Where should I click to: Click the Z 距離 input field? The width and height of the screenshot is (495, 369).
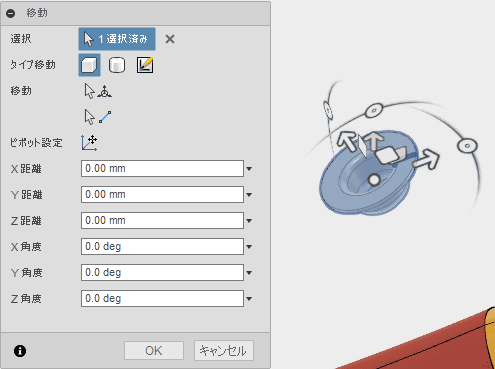tap(162, 221)
